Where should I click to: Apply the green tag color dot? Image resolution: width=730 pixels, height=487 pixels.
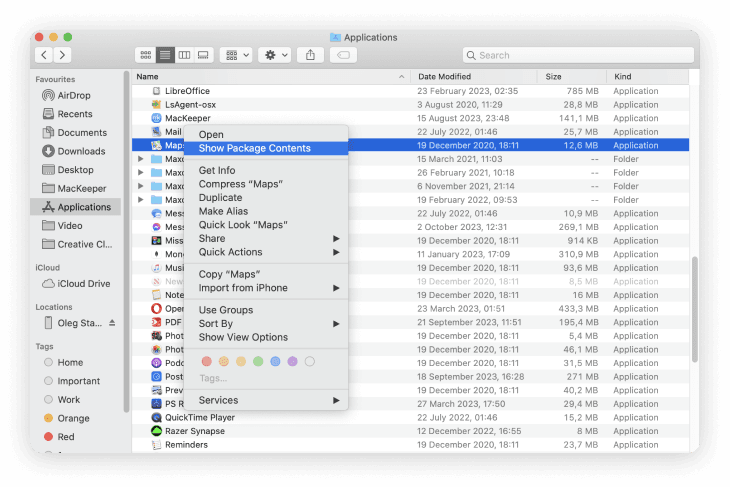(258, 361)
